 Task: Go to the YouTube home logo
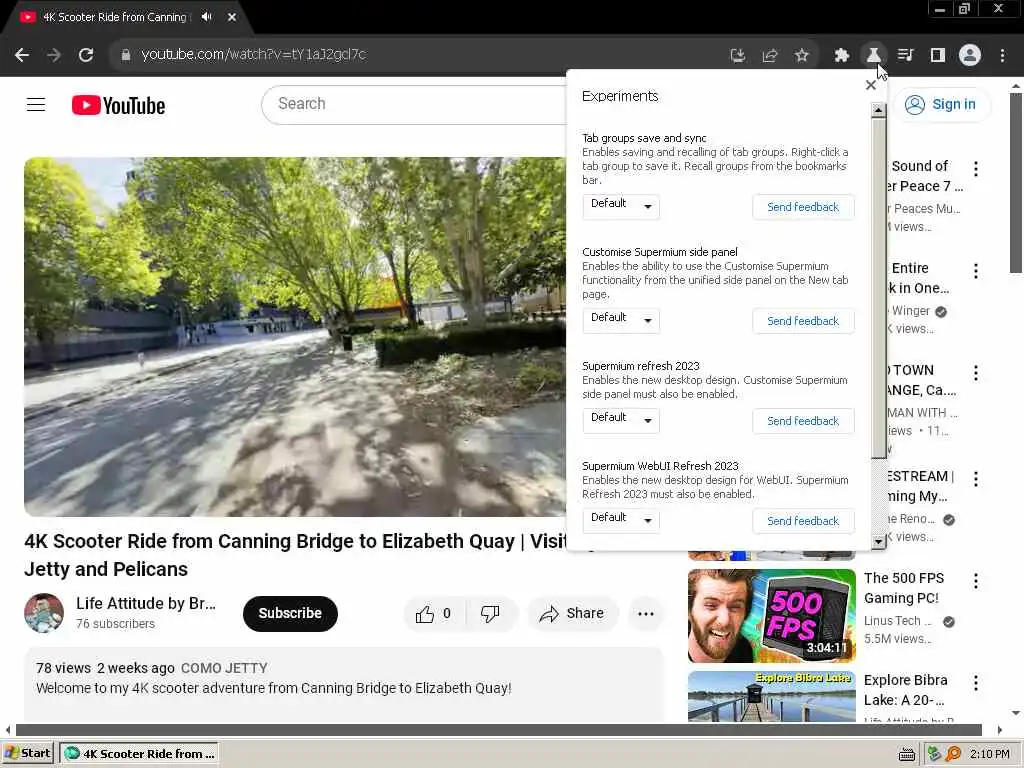pos(118,105)
